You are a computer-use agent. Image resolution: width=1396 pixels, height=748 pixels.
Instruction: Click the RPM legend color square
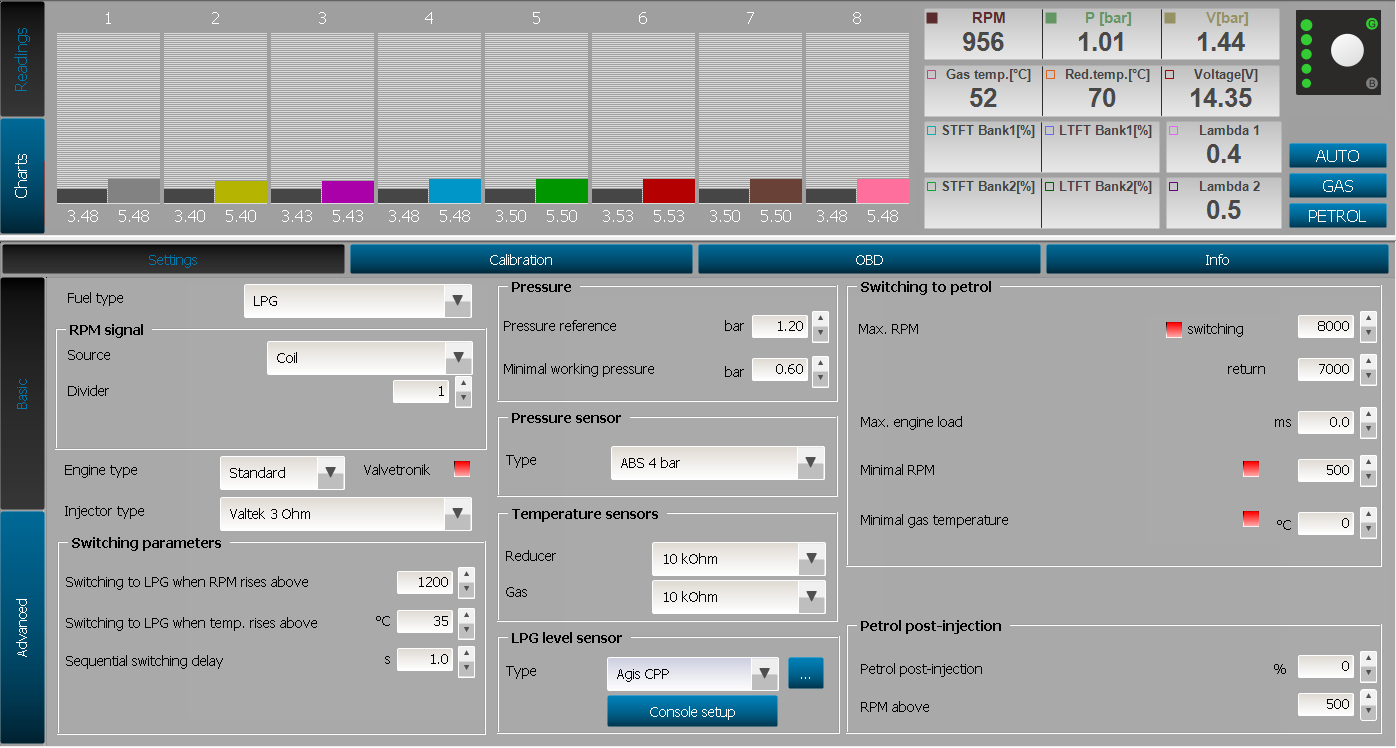[931, 17]
